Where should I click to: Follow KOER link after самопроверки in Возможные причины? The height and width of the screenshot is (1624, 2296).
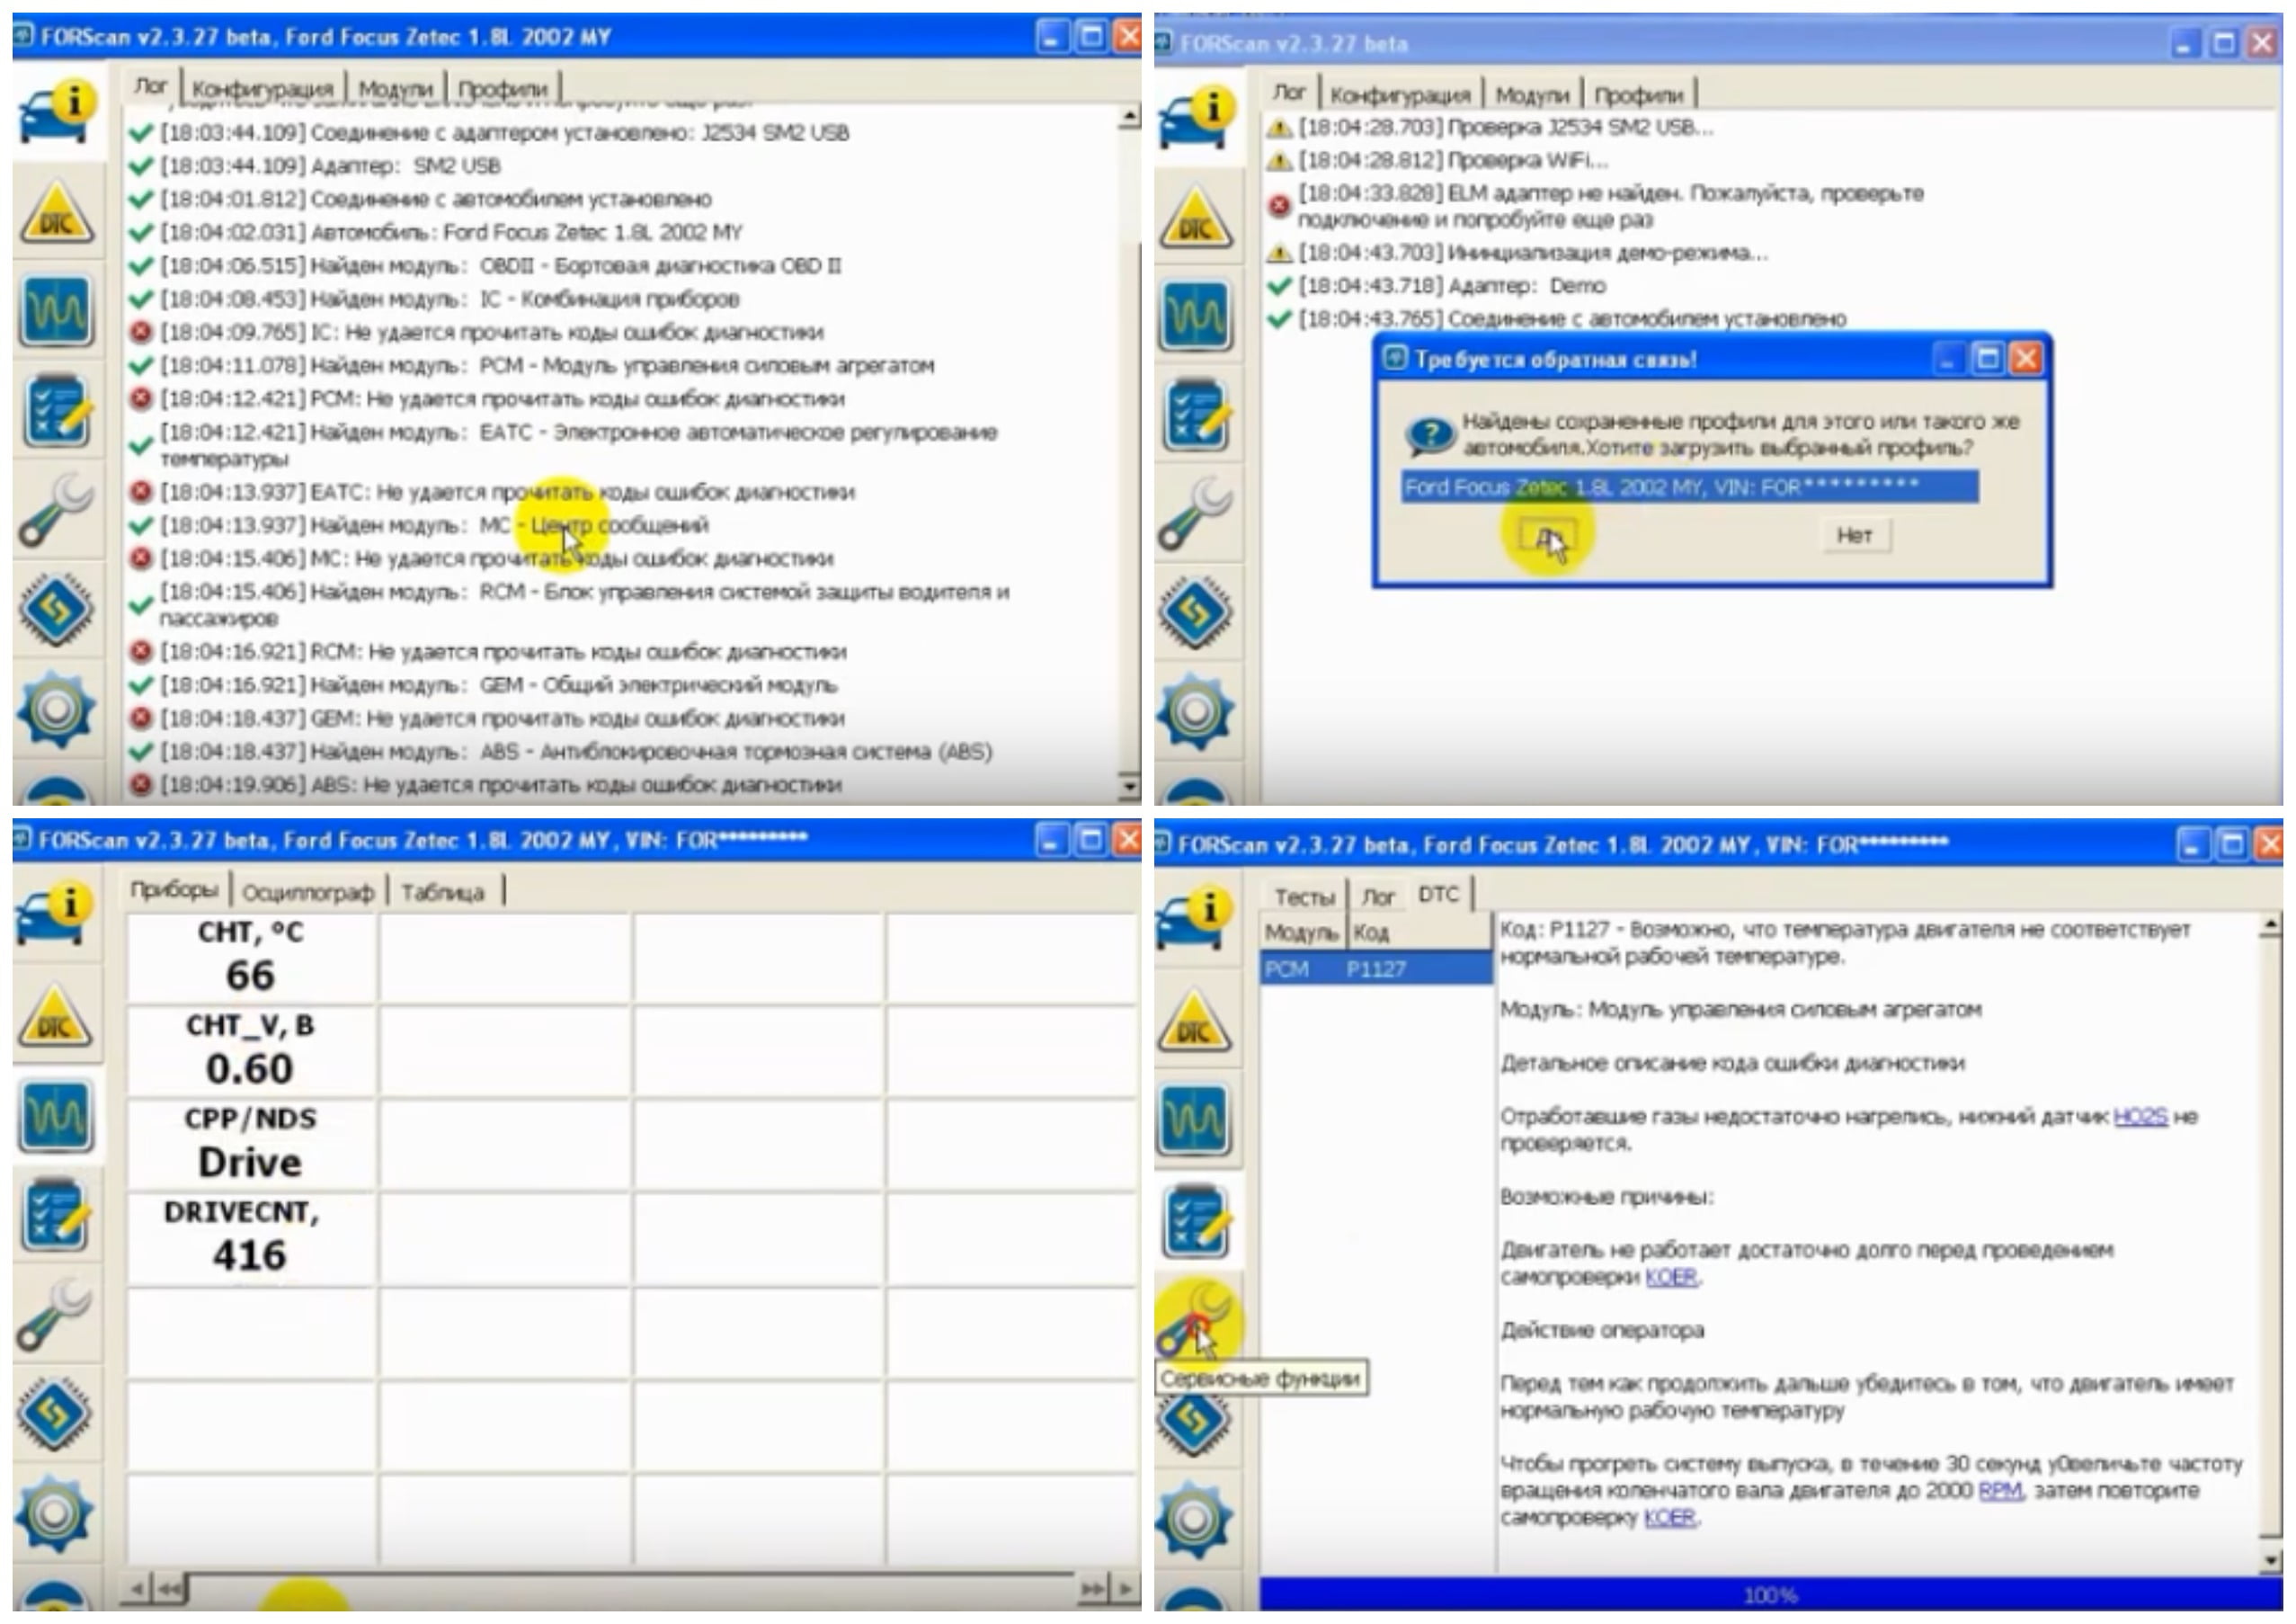(1671, 1277)
